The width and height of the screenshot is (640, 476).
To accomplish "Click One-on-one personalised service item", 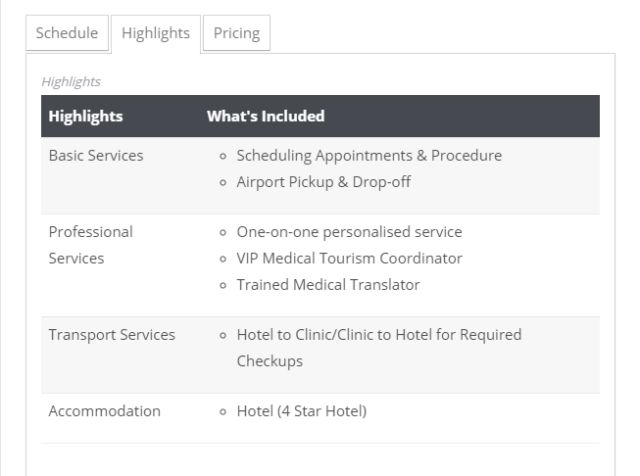I will pos(349,232).
